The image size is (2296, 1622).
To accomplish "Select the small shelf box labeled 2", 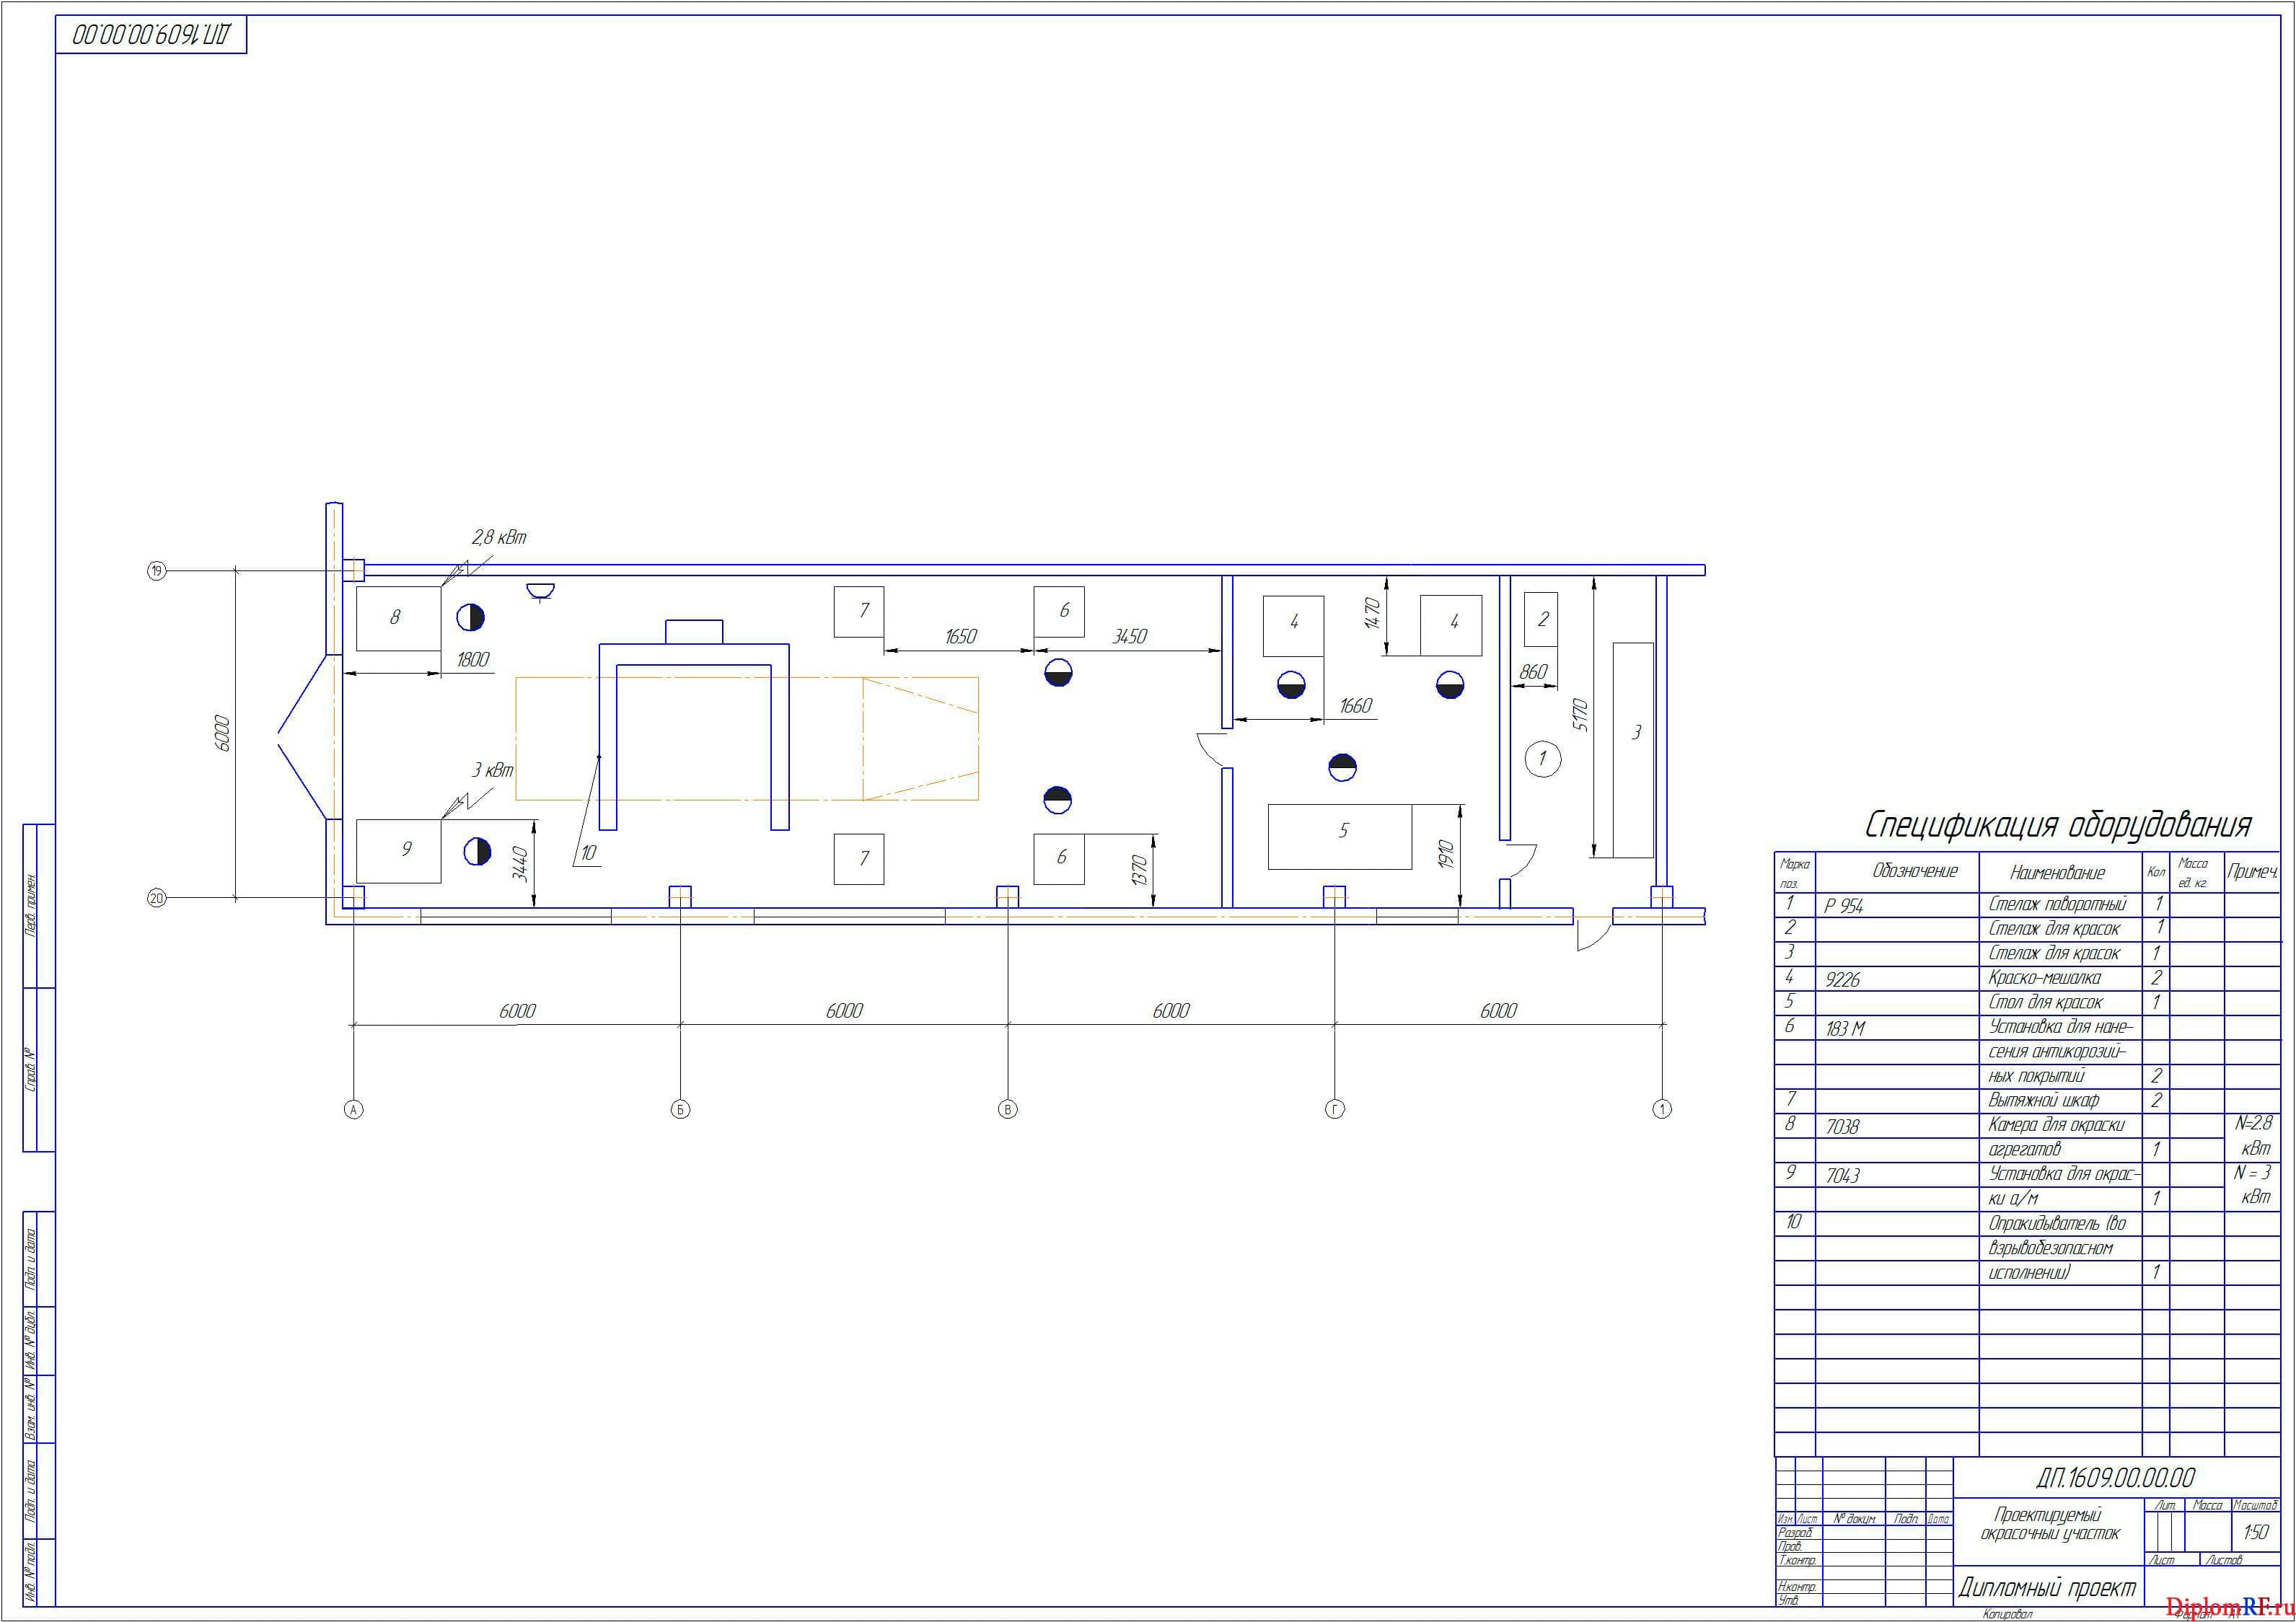I will click(x=1541, y=619).
